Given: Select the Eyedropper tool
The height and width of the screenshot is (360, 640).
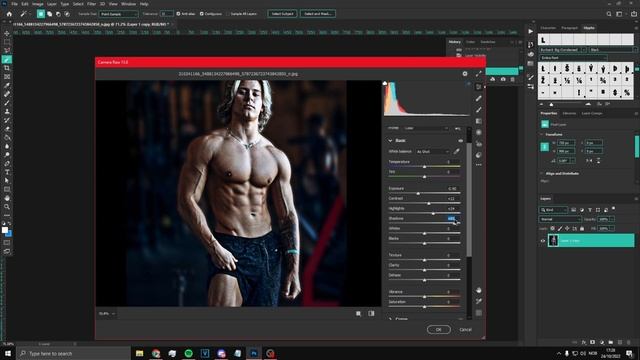Looking at the screenshot, I should [7, 85].
